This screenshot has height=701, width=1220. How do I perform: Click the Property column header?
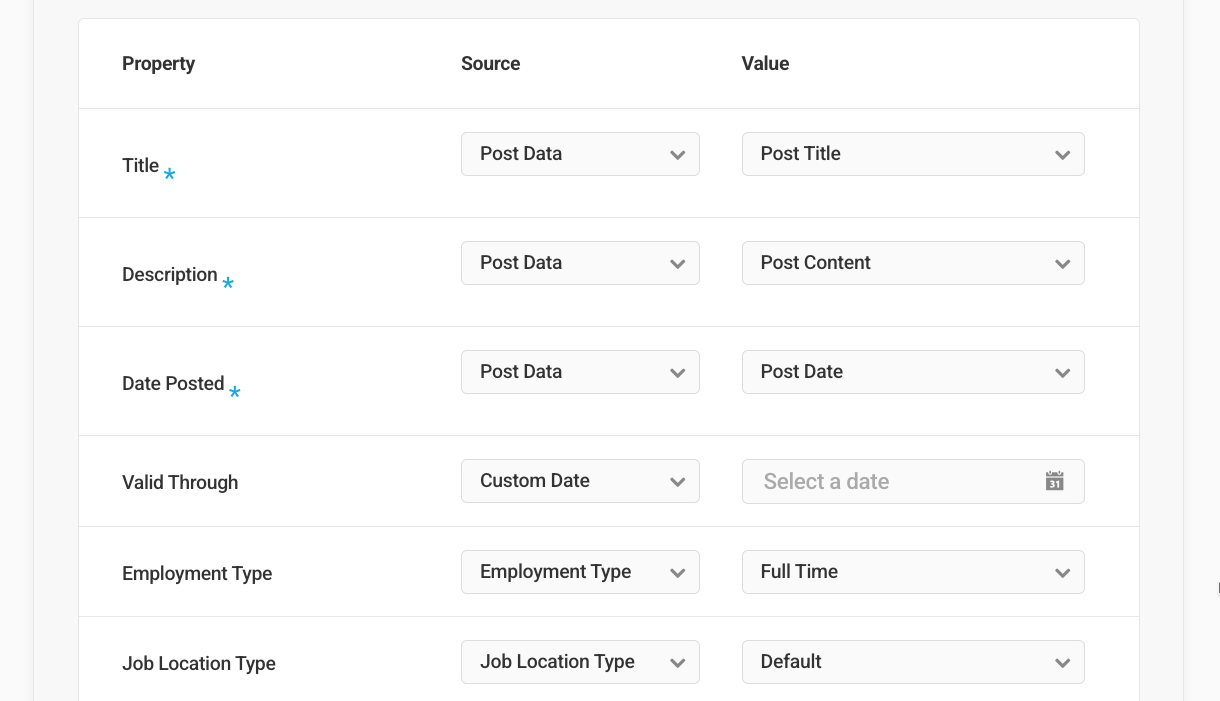pyautogui.click(x=158, y=63)
